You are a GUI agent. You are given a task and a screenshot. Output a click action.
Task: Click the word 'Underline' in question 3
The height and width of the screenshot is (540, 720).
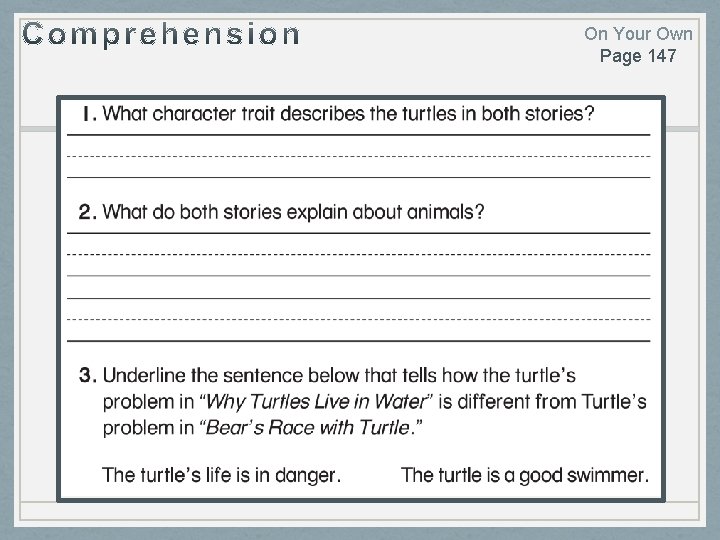[x=144, y=376]
